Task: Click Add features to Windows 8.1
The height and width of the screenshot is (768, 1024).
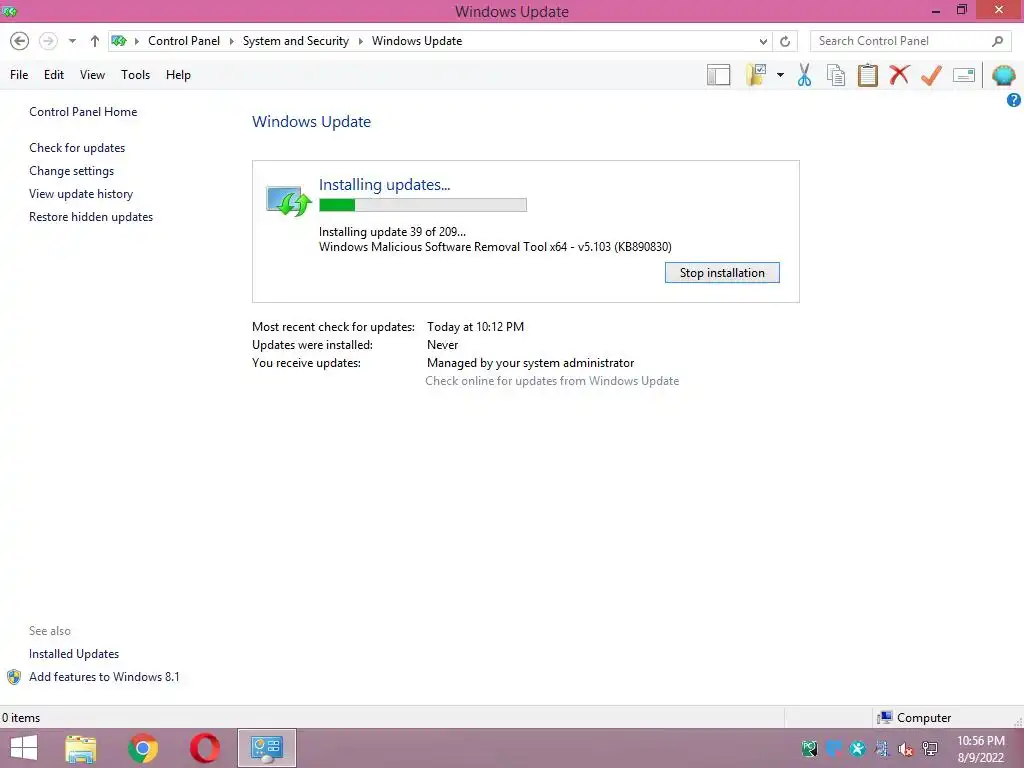Action: coord(104,677)
